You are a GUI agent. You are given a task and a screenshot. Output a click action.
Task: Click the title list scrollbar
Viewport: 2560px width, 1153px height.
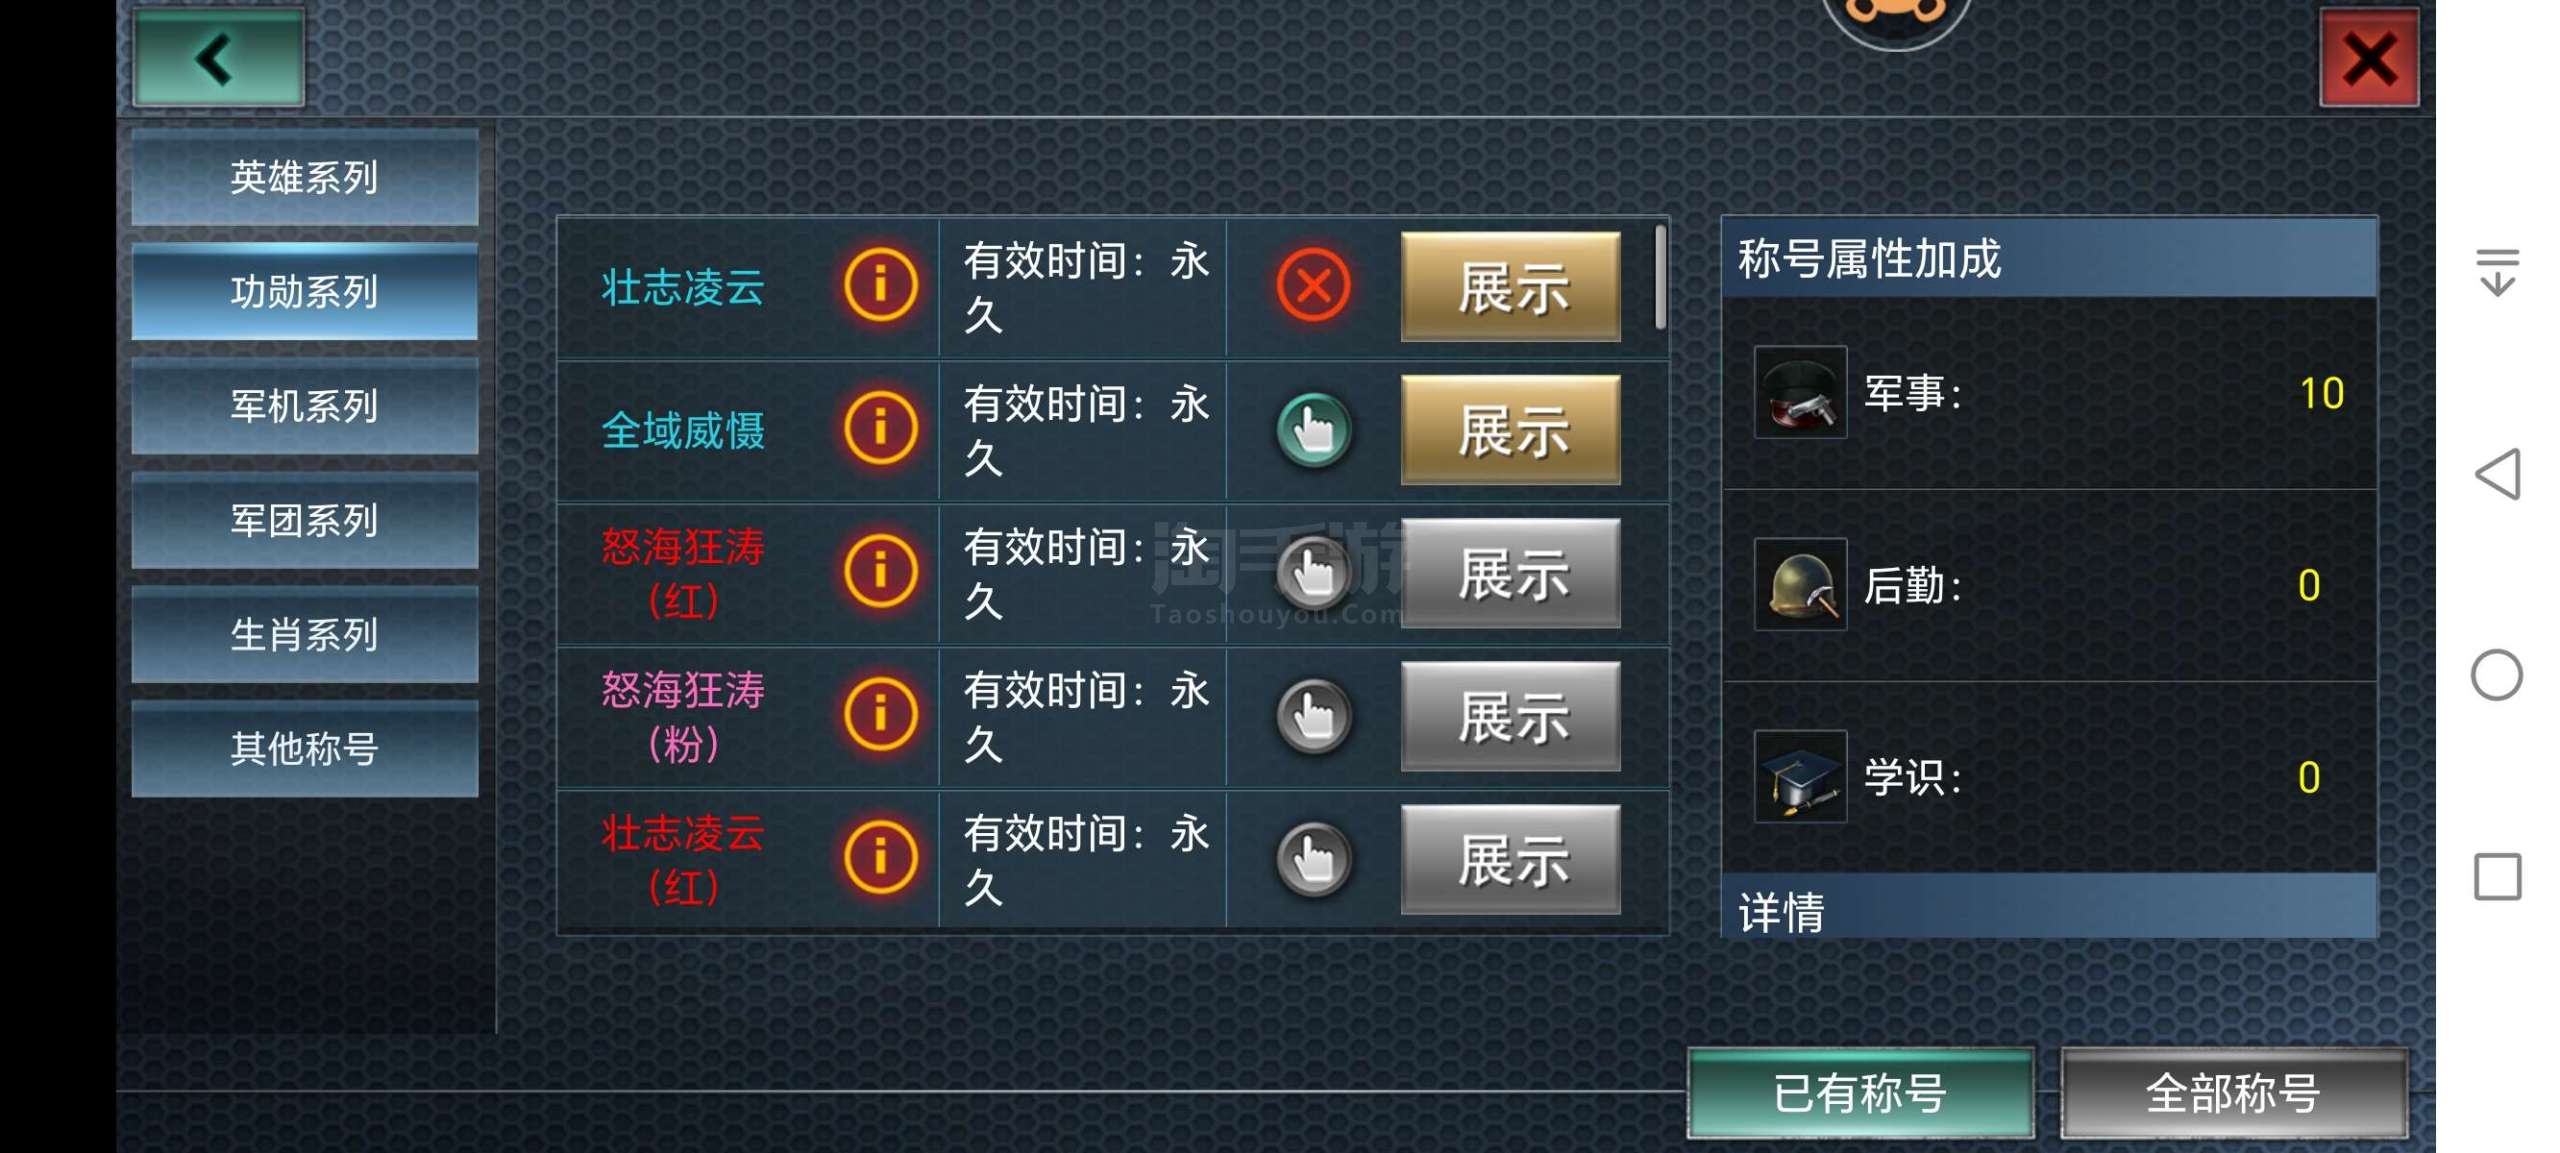(x=1661, y=277)
